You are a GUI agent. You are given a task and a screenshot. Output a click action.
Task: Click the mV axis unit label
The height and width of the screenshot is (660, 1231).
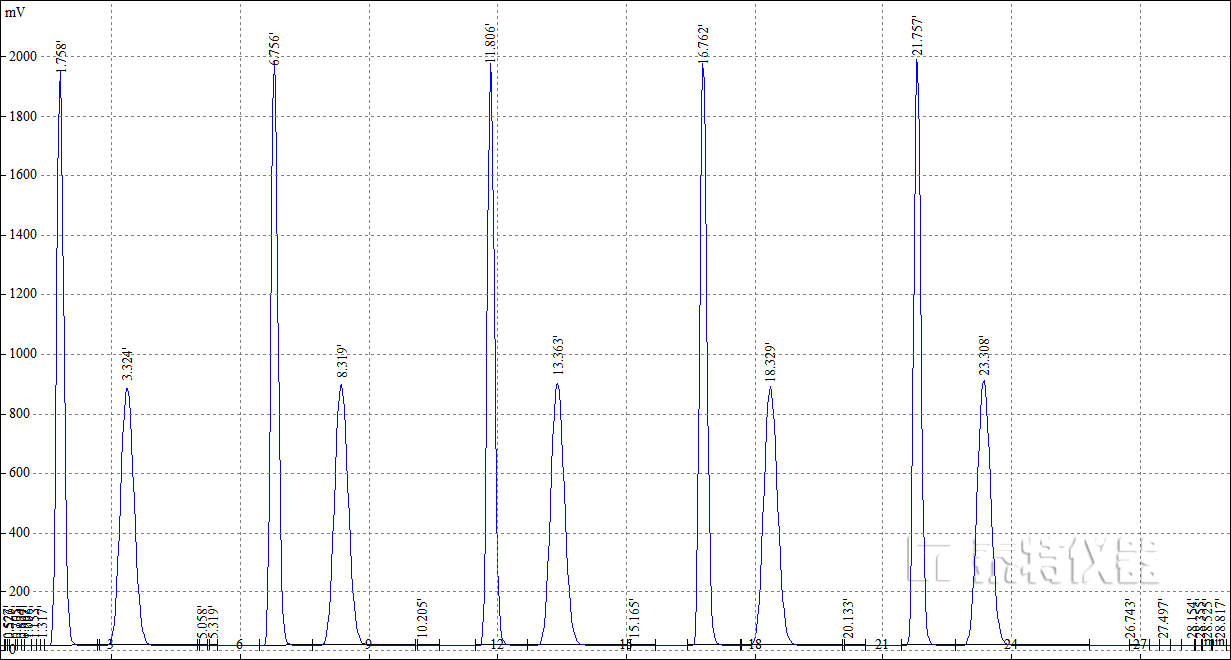15,13
